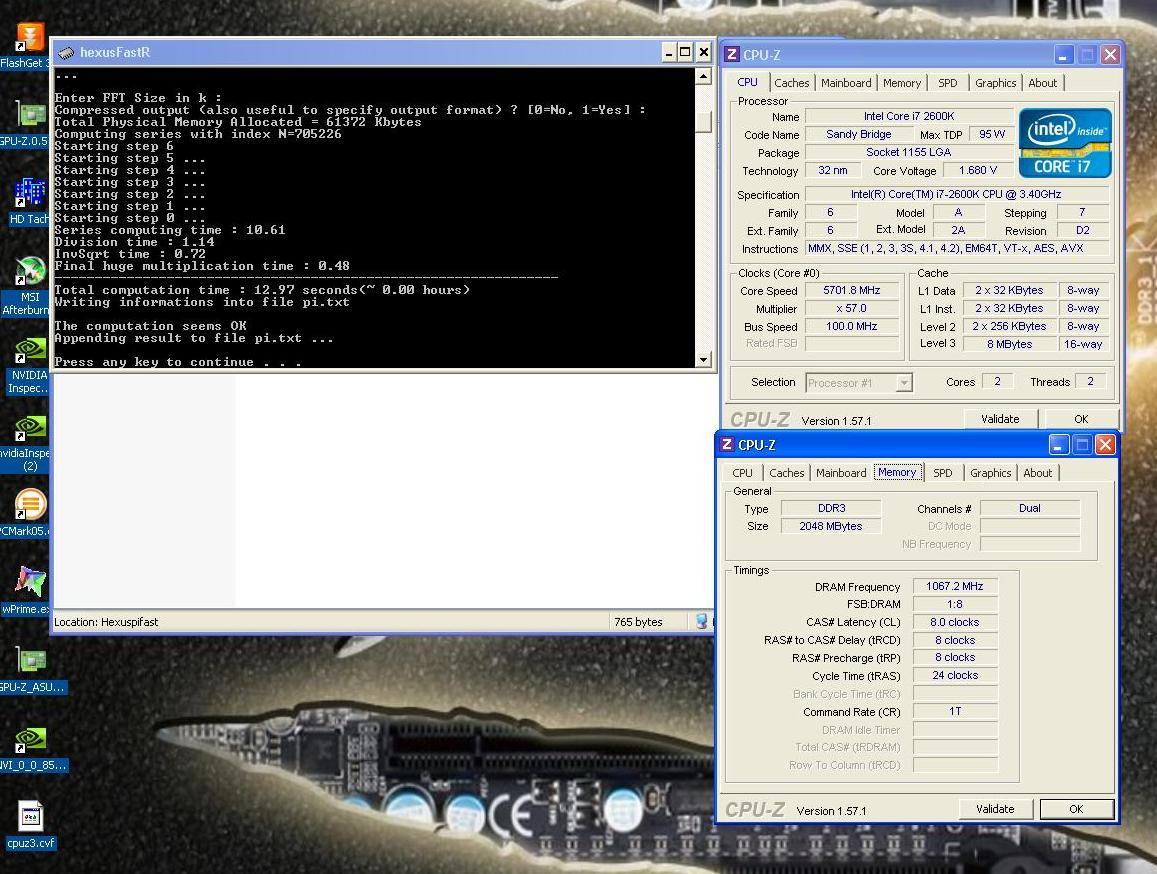Click the FSB:DRAM 1:8 value

(955, 604)
